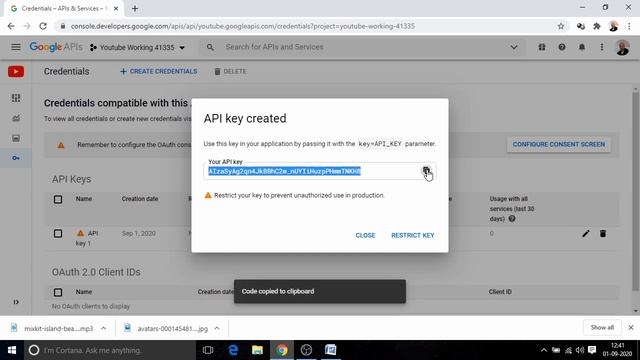Bookmark this page with the star icon
Viewport: 640px width, 360px height.
561,26
